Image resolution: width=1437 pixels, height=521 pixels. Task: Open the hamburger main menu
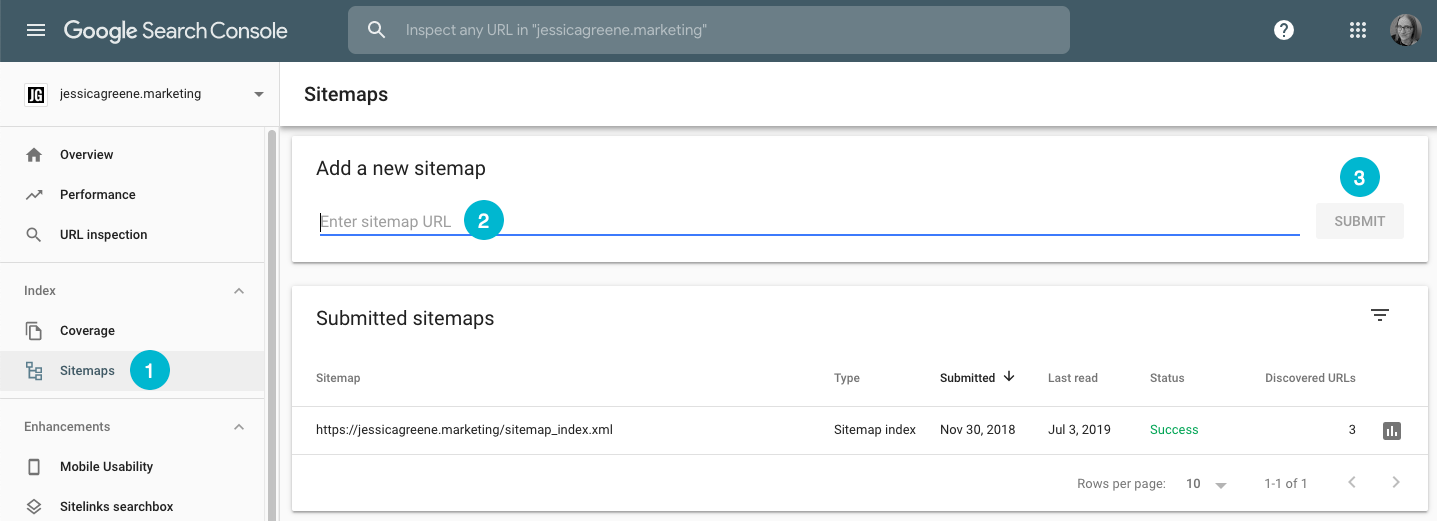click(x=36, y=30)
